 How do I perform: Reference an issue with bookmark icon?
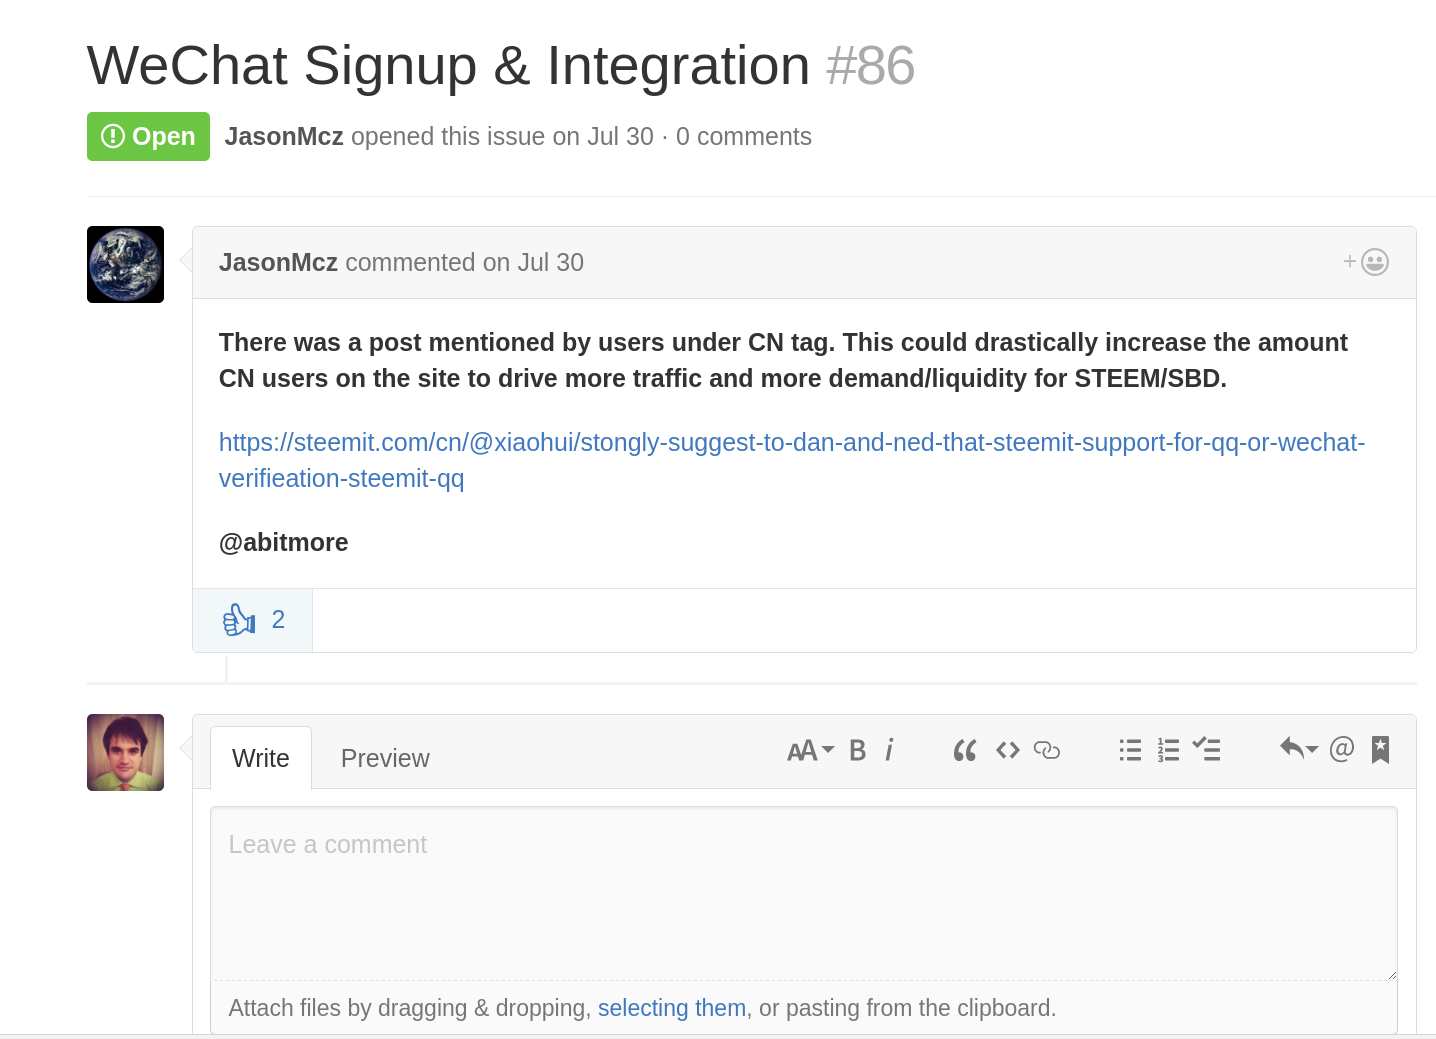(x=1380, y=749)
